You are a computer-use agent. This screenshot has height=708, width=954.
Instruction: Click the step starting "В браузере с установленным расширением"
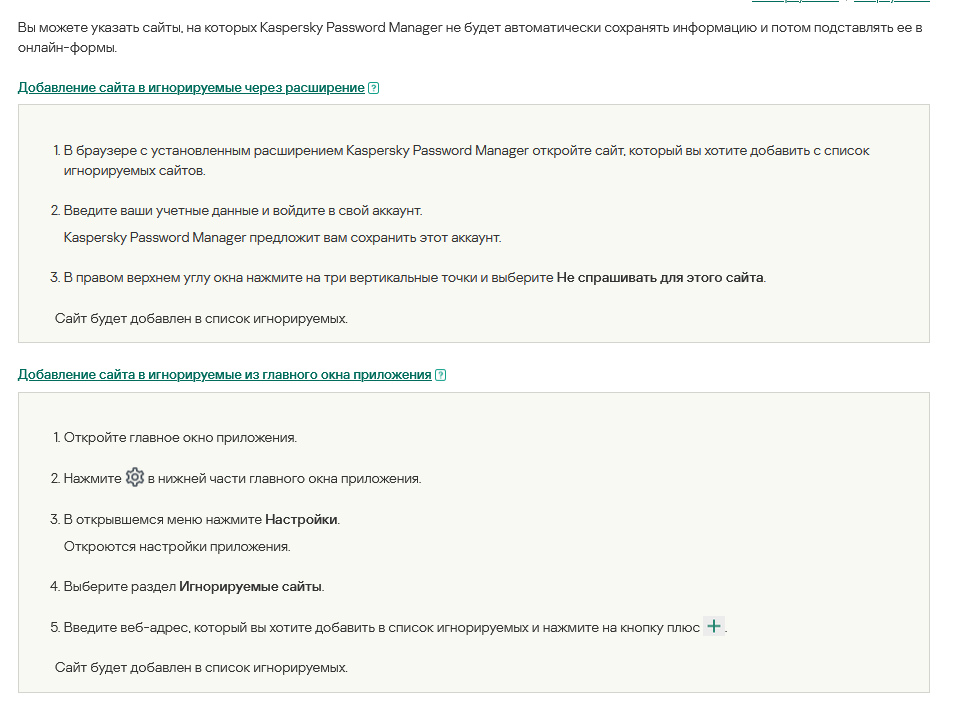pyautogui.click(x=466, y=151)
